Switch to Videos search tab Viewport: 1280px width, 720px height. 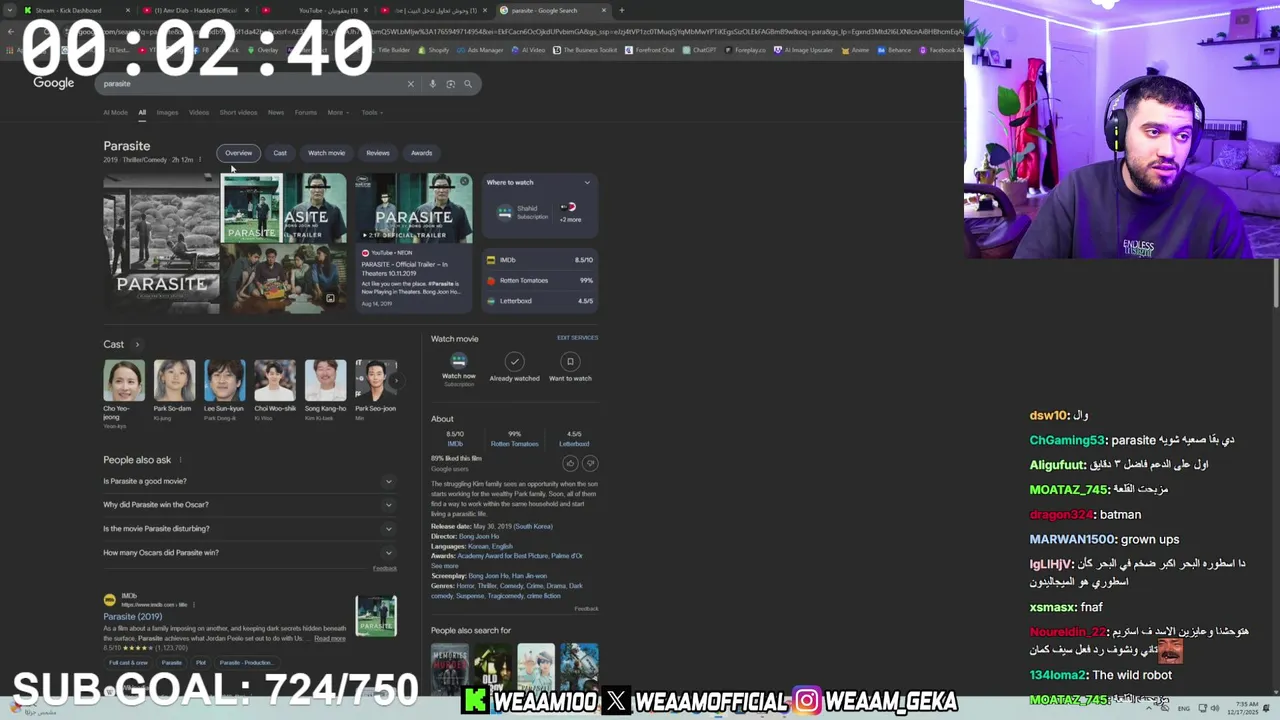point(199,112)
